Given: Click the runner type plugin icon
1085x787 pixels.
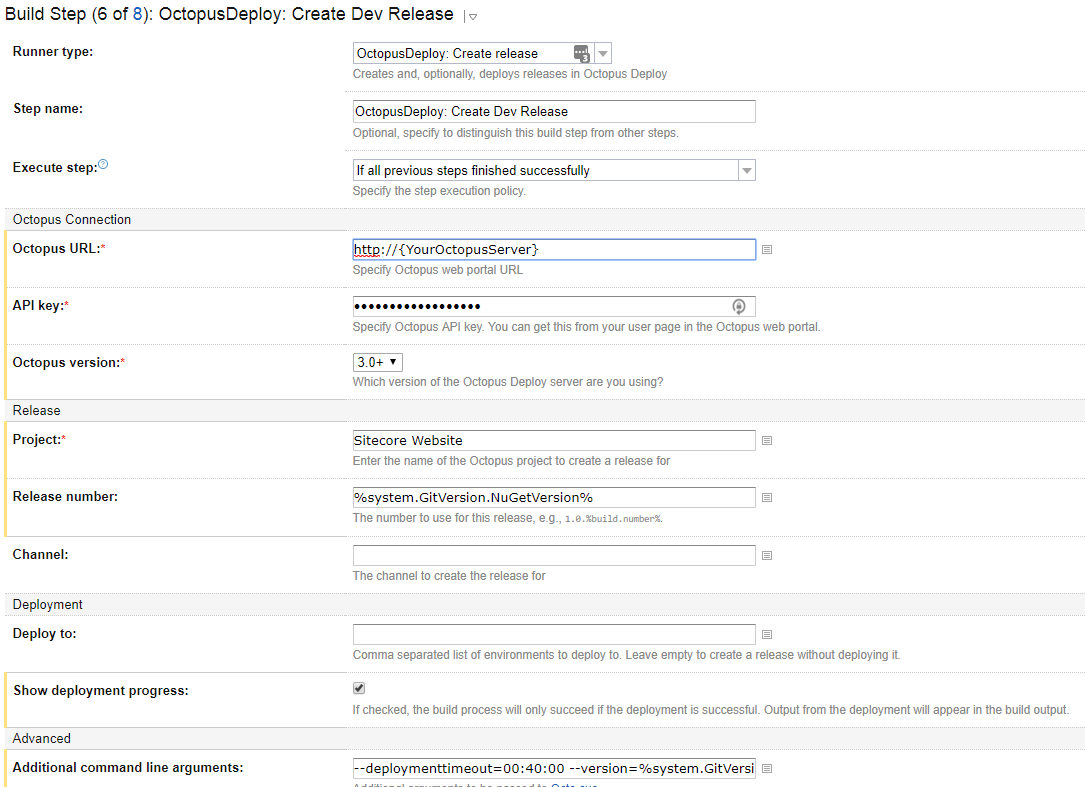Looking at the screenshot, I should coord(582,53).
